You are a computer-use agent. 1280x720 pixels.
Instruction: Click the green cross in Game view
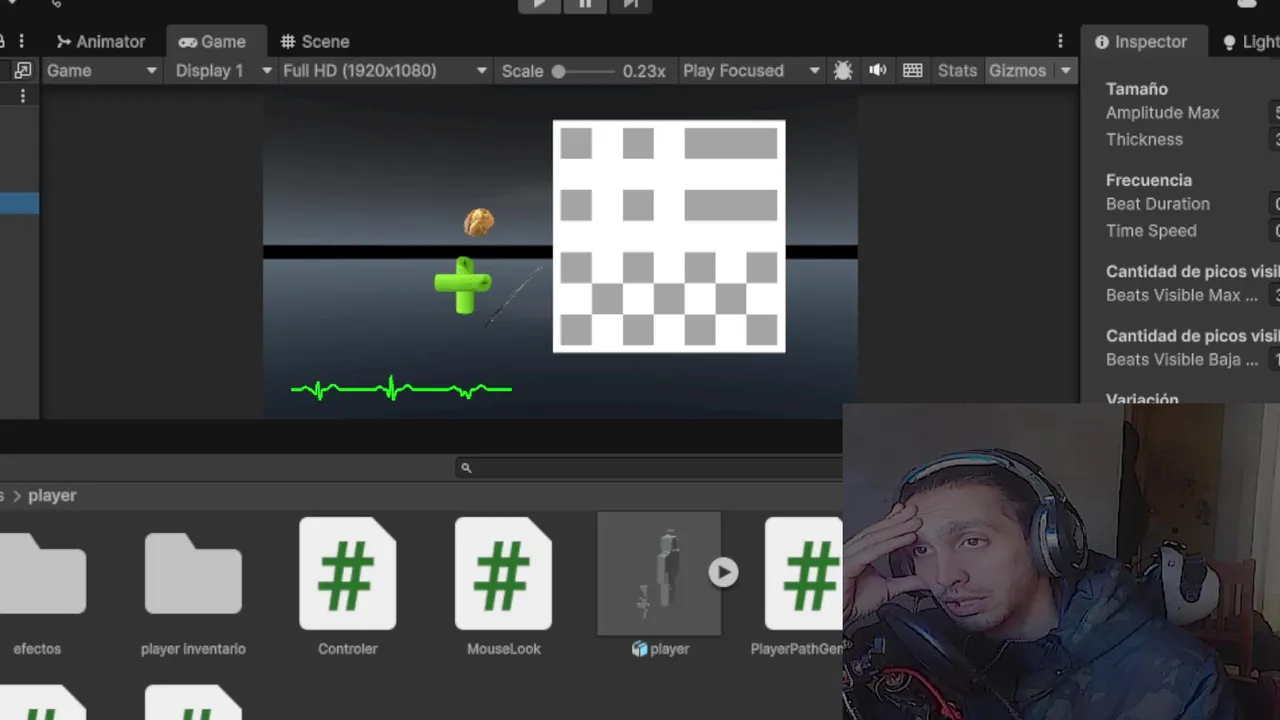pos(463,285)
